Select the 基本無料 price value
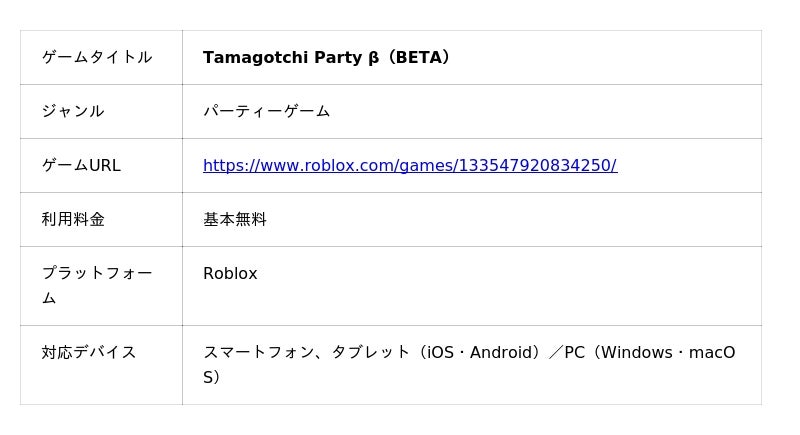The width and height of the screenshot is (800, 435). click(x=235, y=220)
